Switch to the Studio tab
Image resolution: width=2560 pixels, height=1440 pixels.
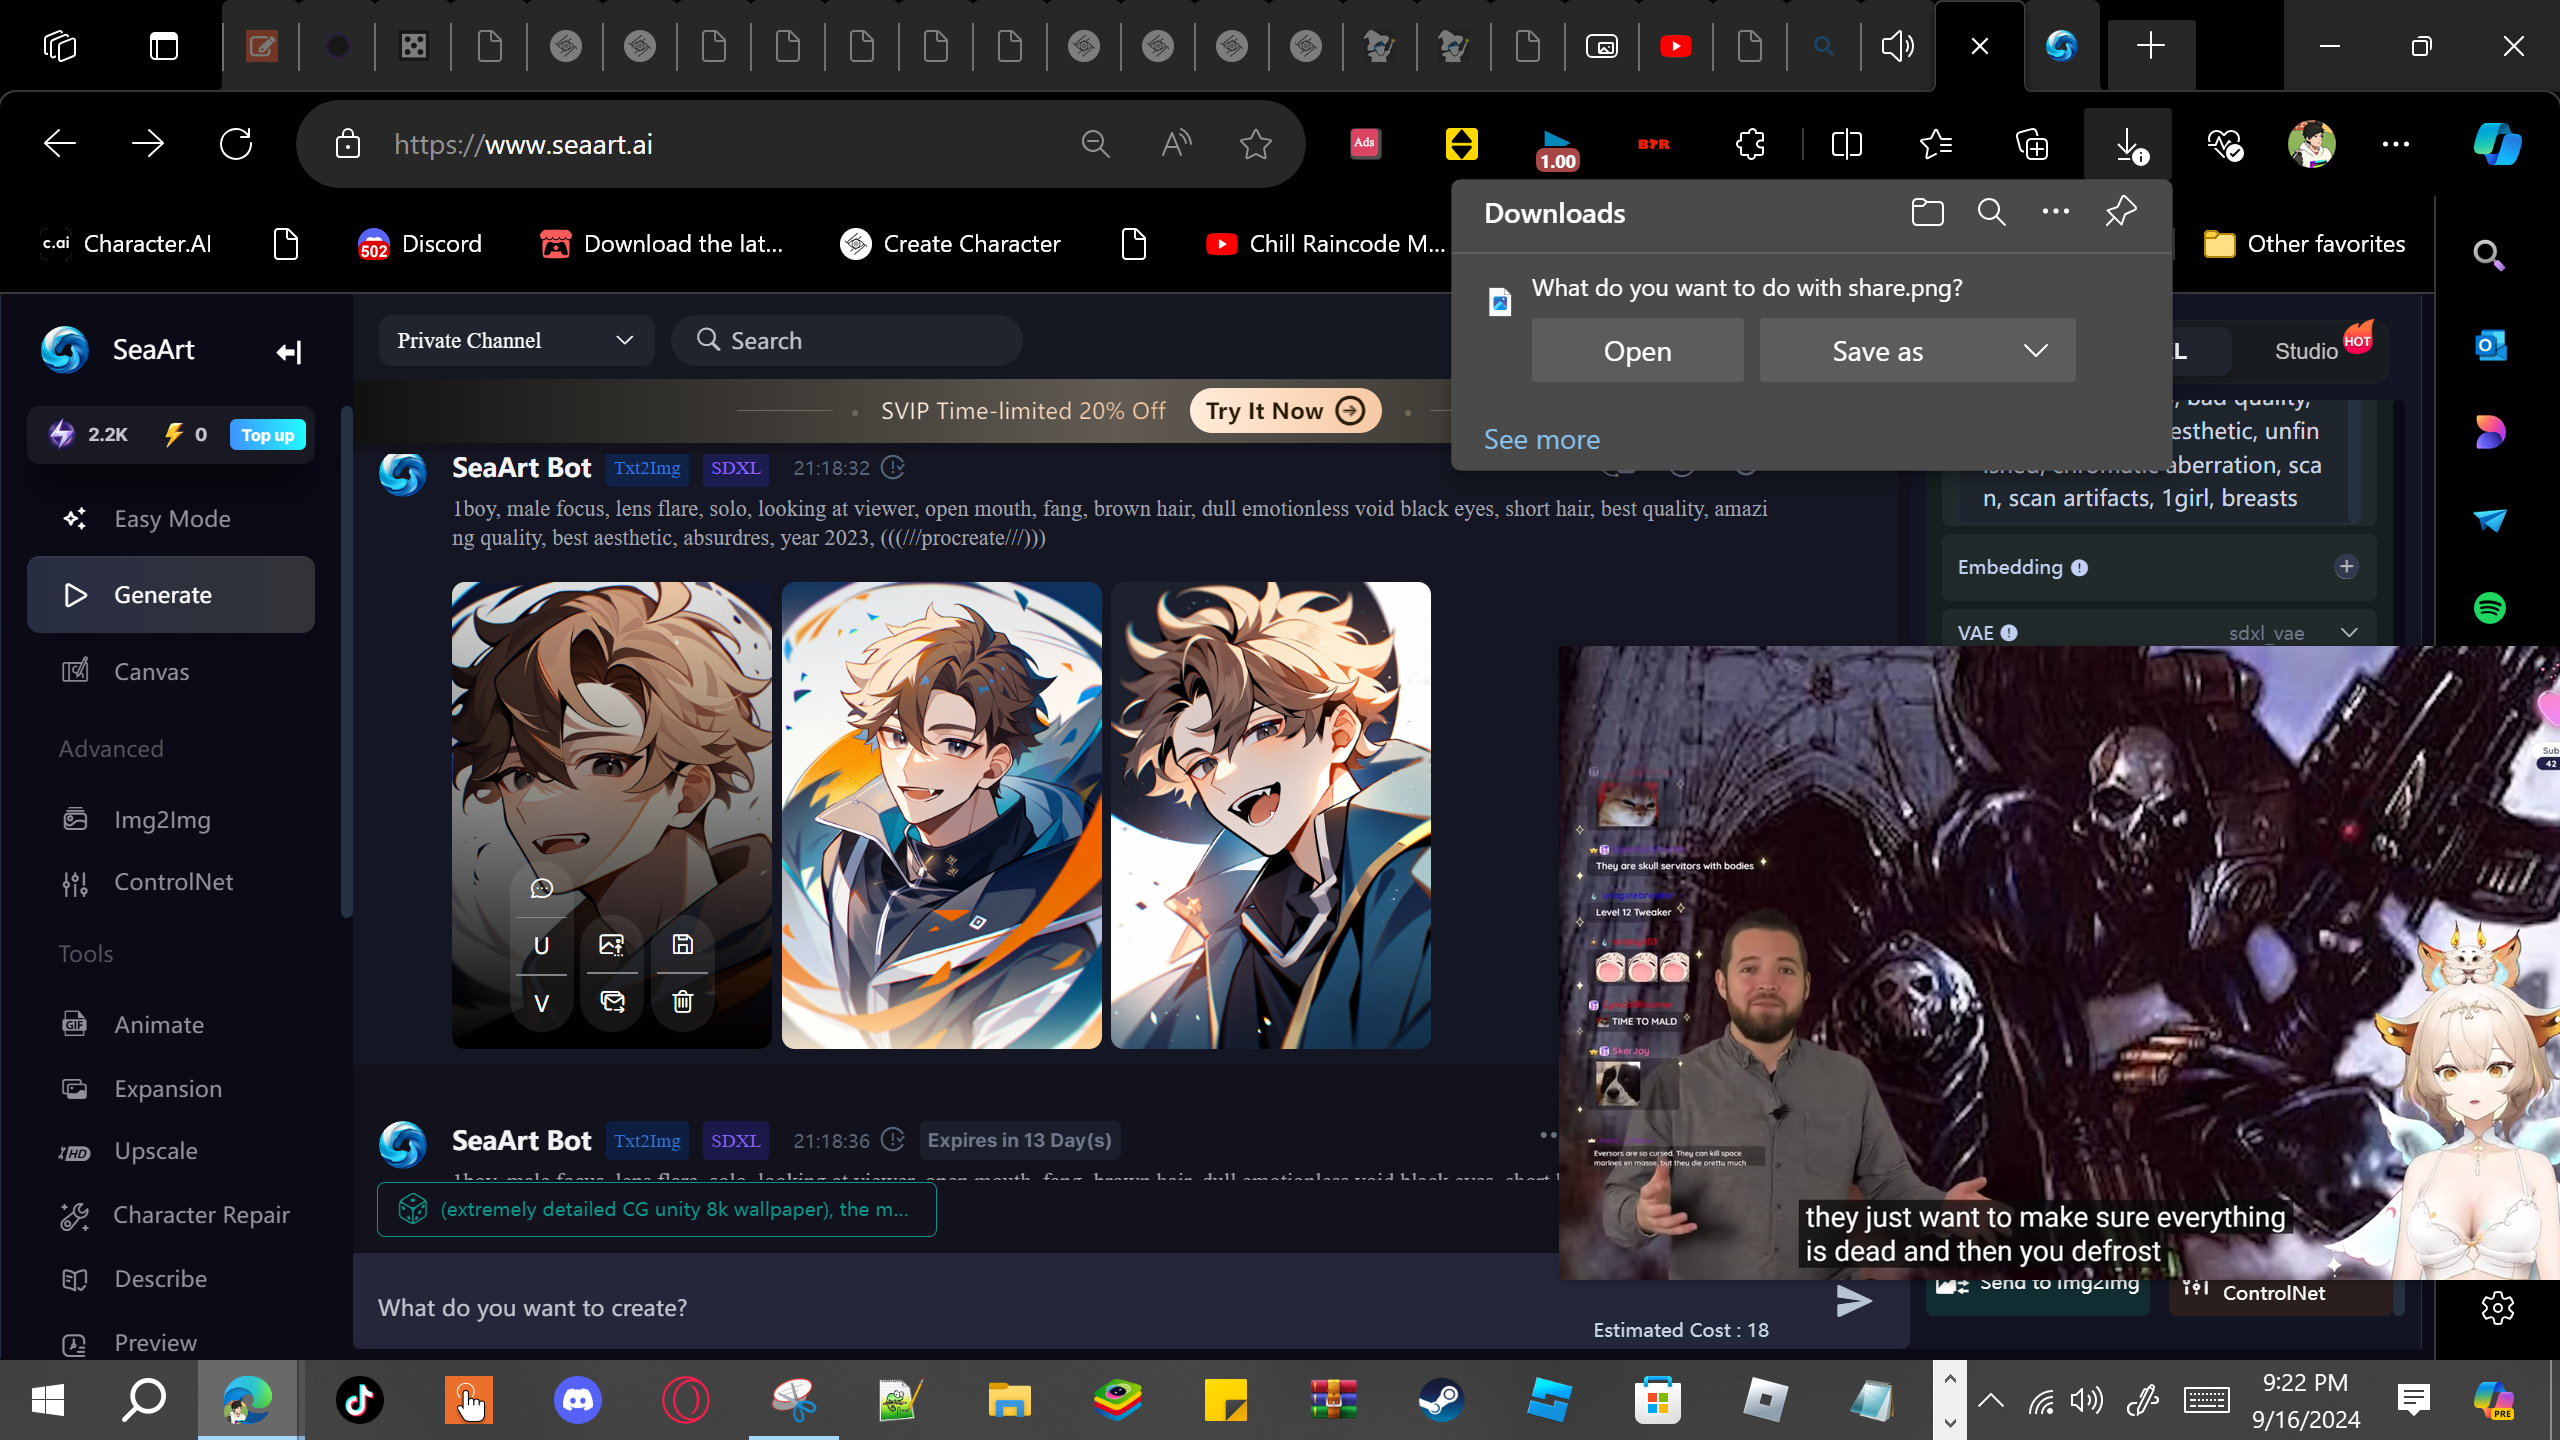[2306, 351]
